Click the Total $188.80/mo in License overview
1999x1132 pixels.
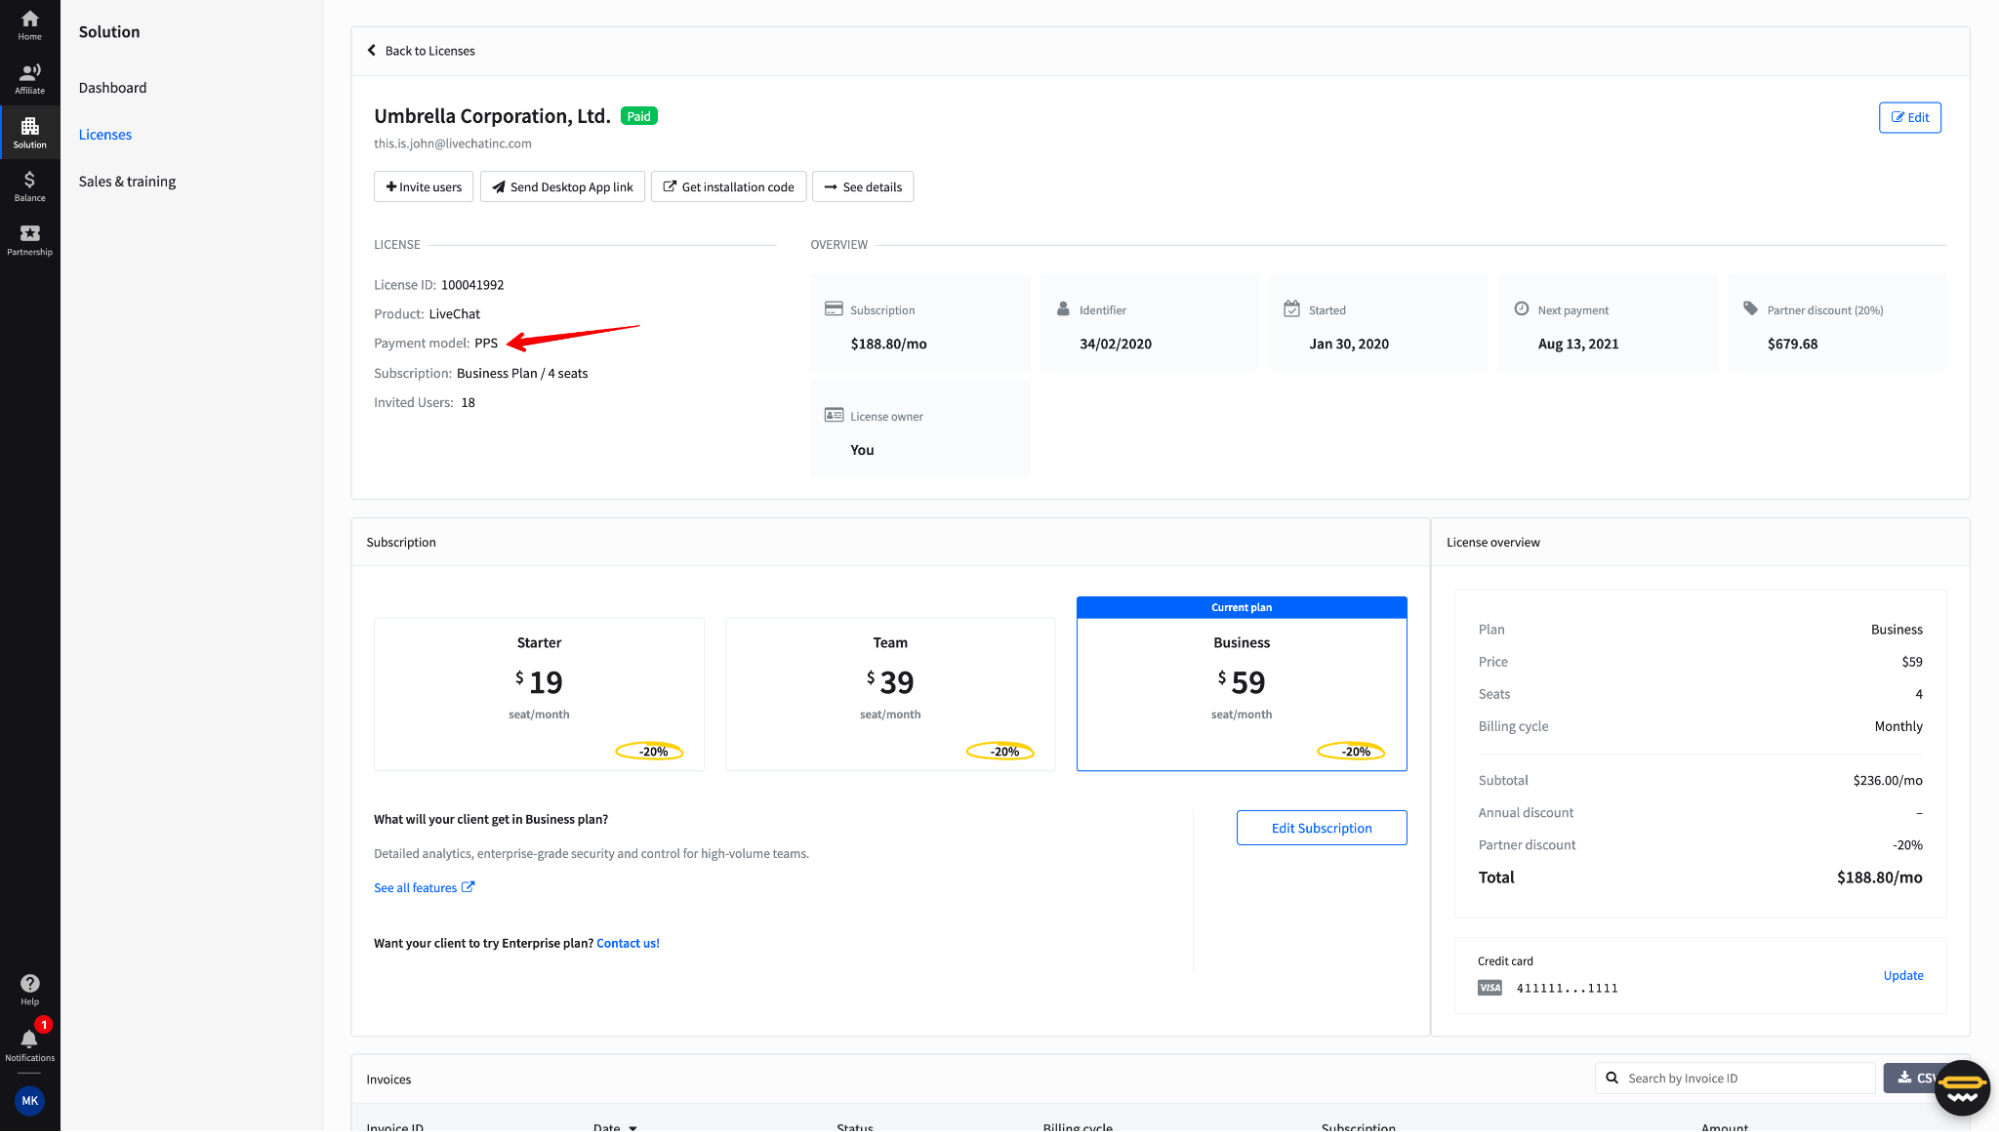pos(1879,877)
